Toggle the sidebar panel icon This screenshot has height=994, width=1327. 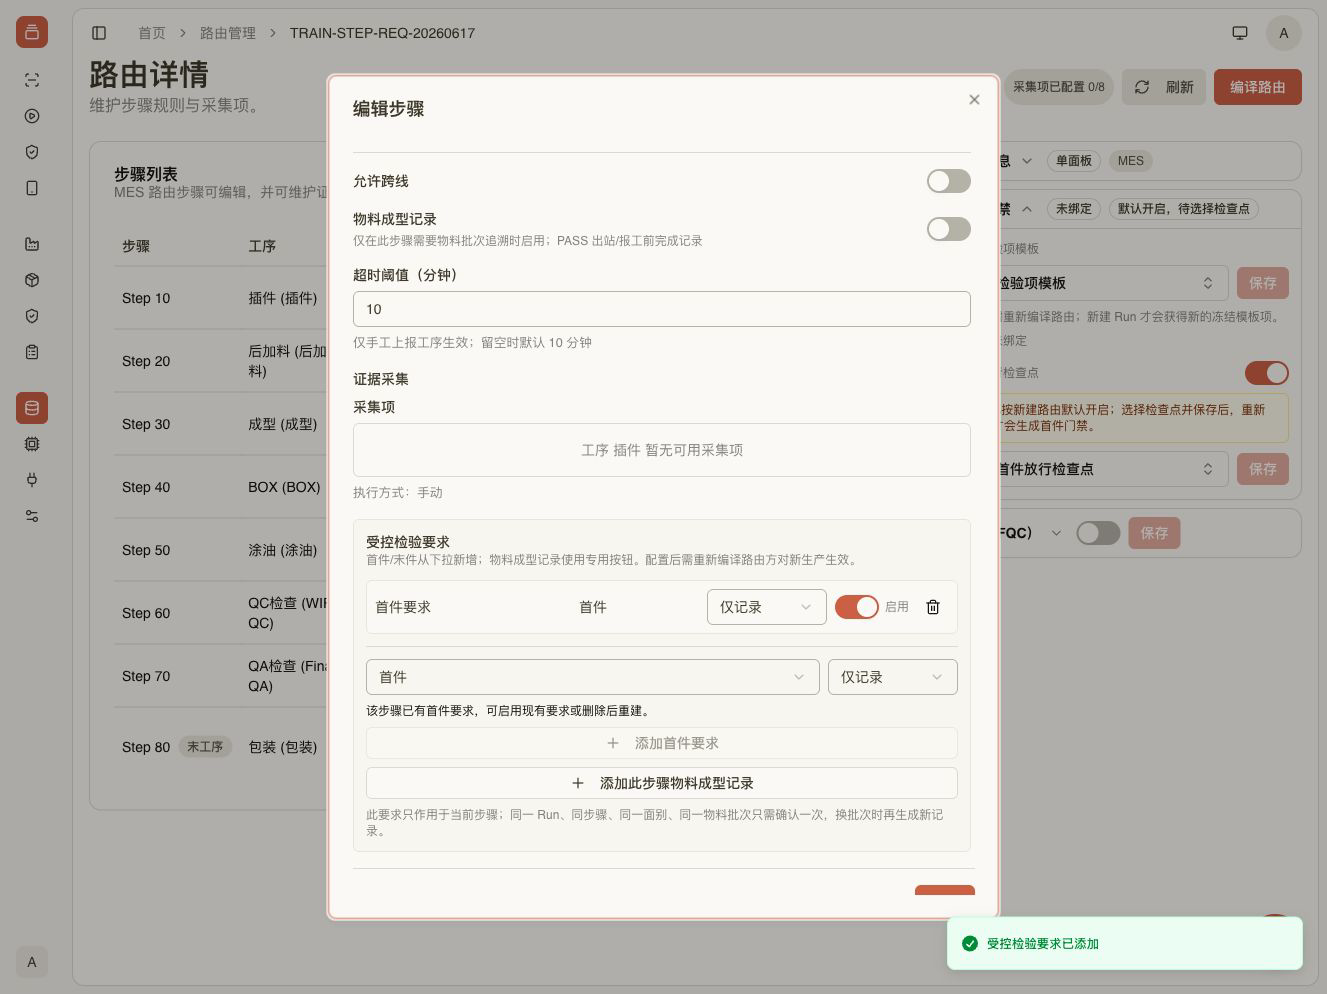coord(99,33)
